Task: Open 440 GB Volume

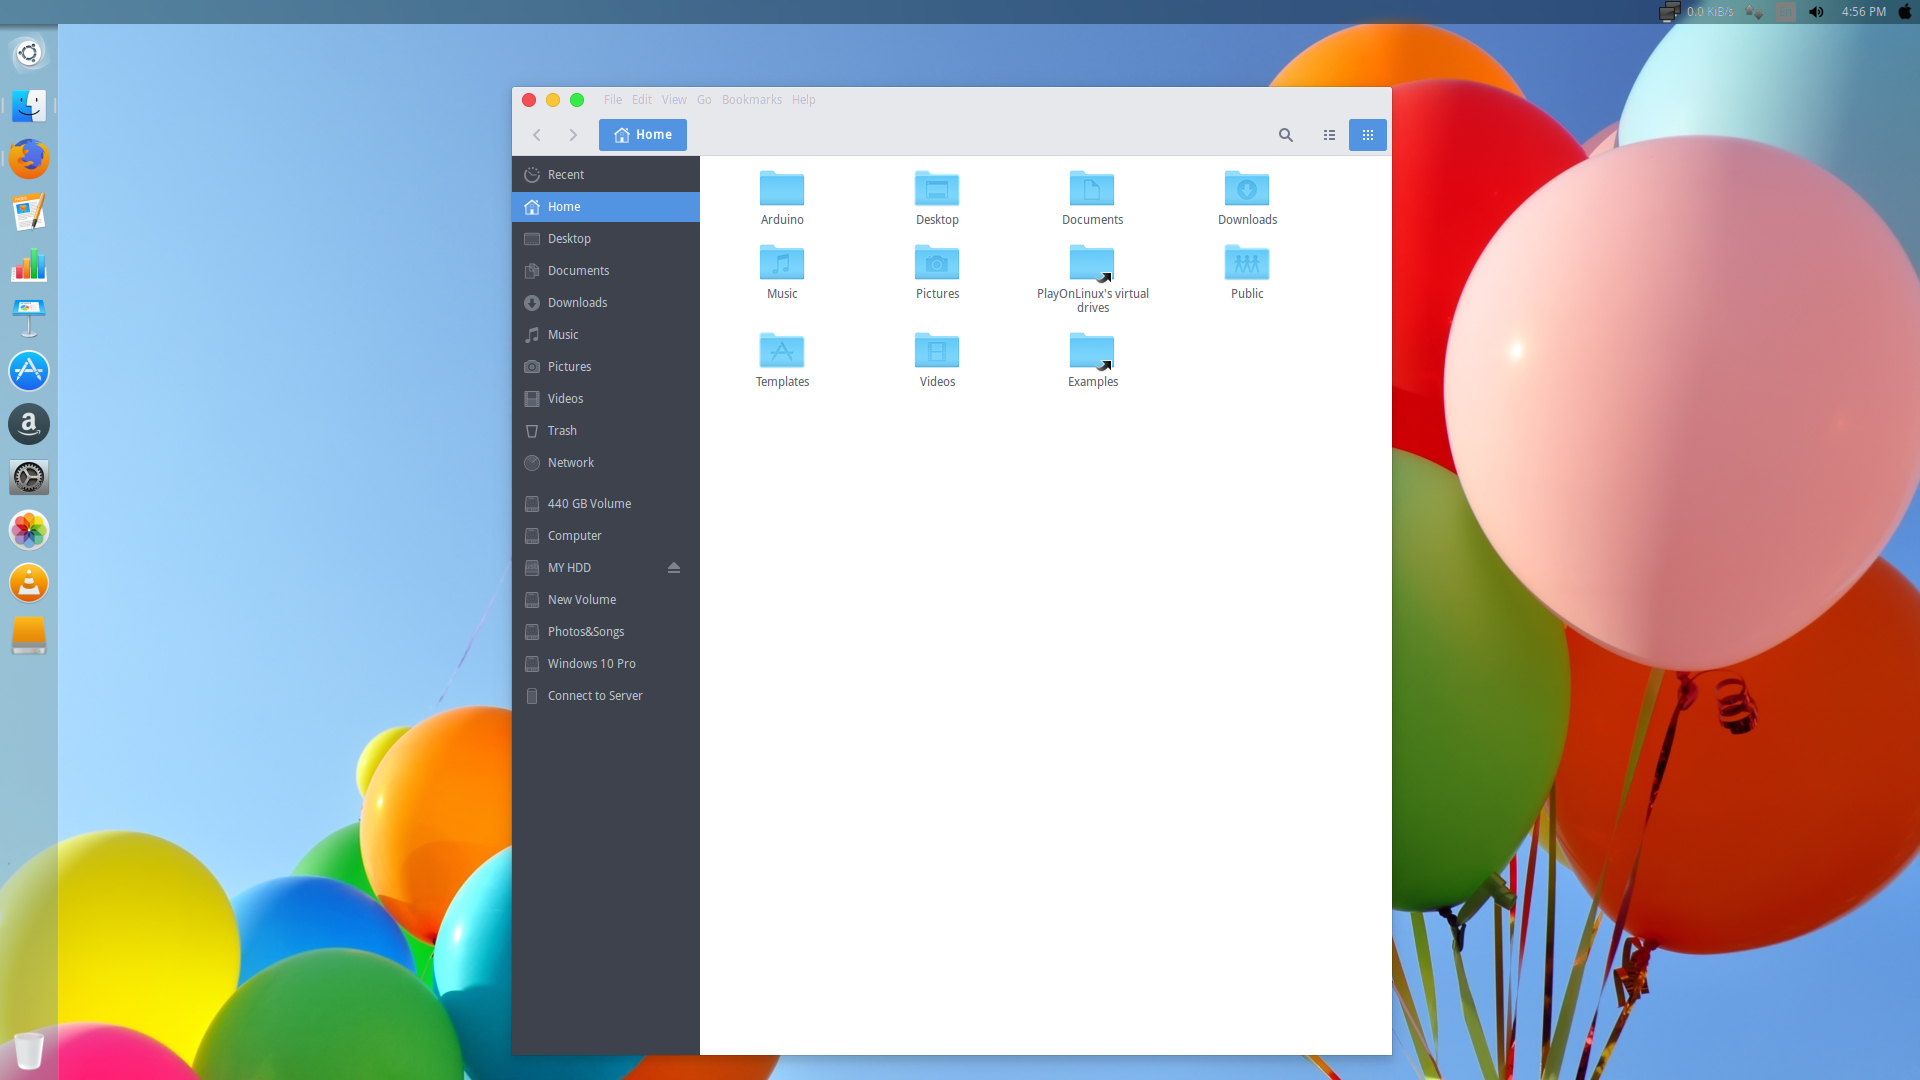Action: pyautogui.click(x=606, y=504)
